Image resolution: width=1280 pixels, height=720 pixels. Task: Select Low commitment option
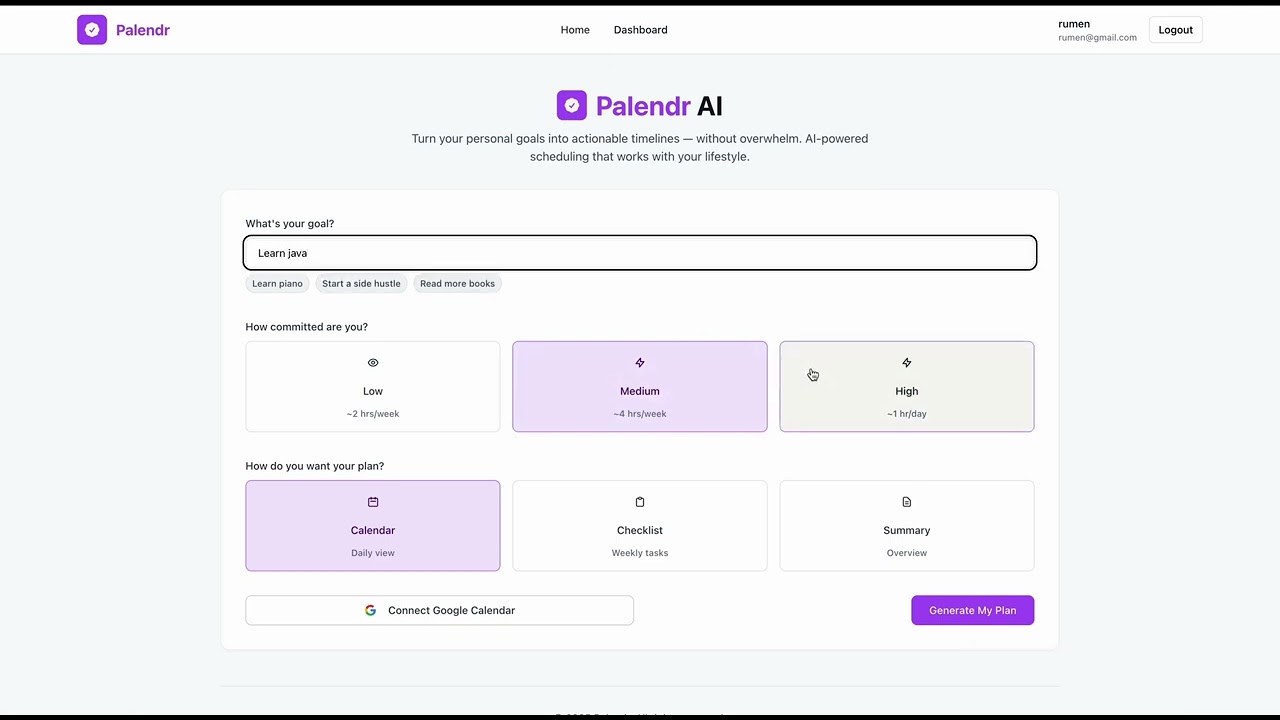tap(373, 387)
